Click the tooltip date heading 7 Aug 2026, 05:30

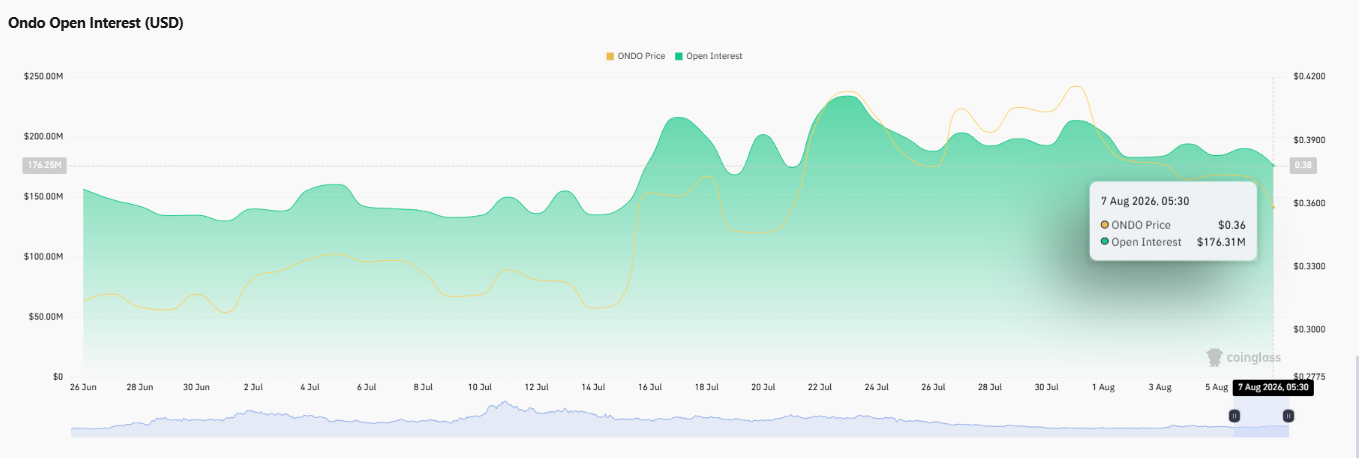tap(1145, 201)
